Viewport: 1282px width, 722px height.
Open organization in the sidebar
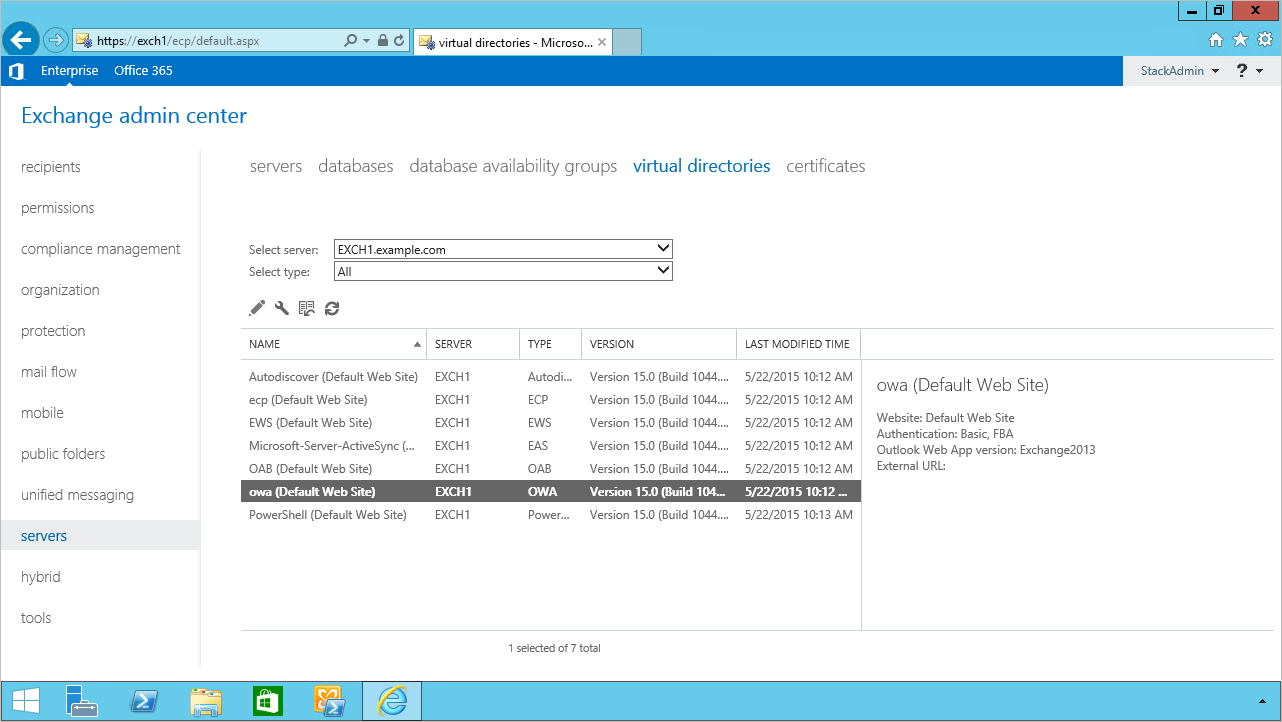(60, 290)
